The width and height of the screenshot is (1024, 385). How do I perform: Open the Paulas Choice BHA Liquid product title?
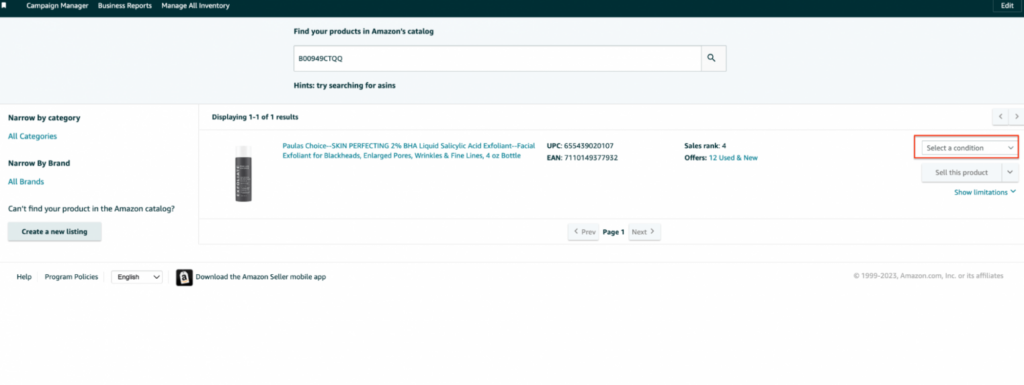point(409,151)
